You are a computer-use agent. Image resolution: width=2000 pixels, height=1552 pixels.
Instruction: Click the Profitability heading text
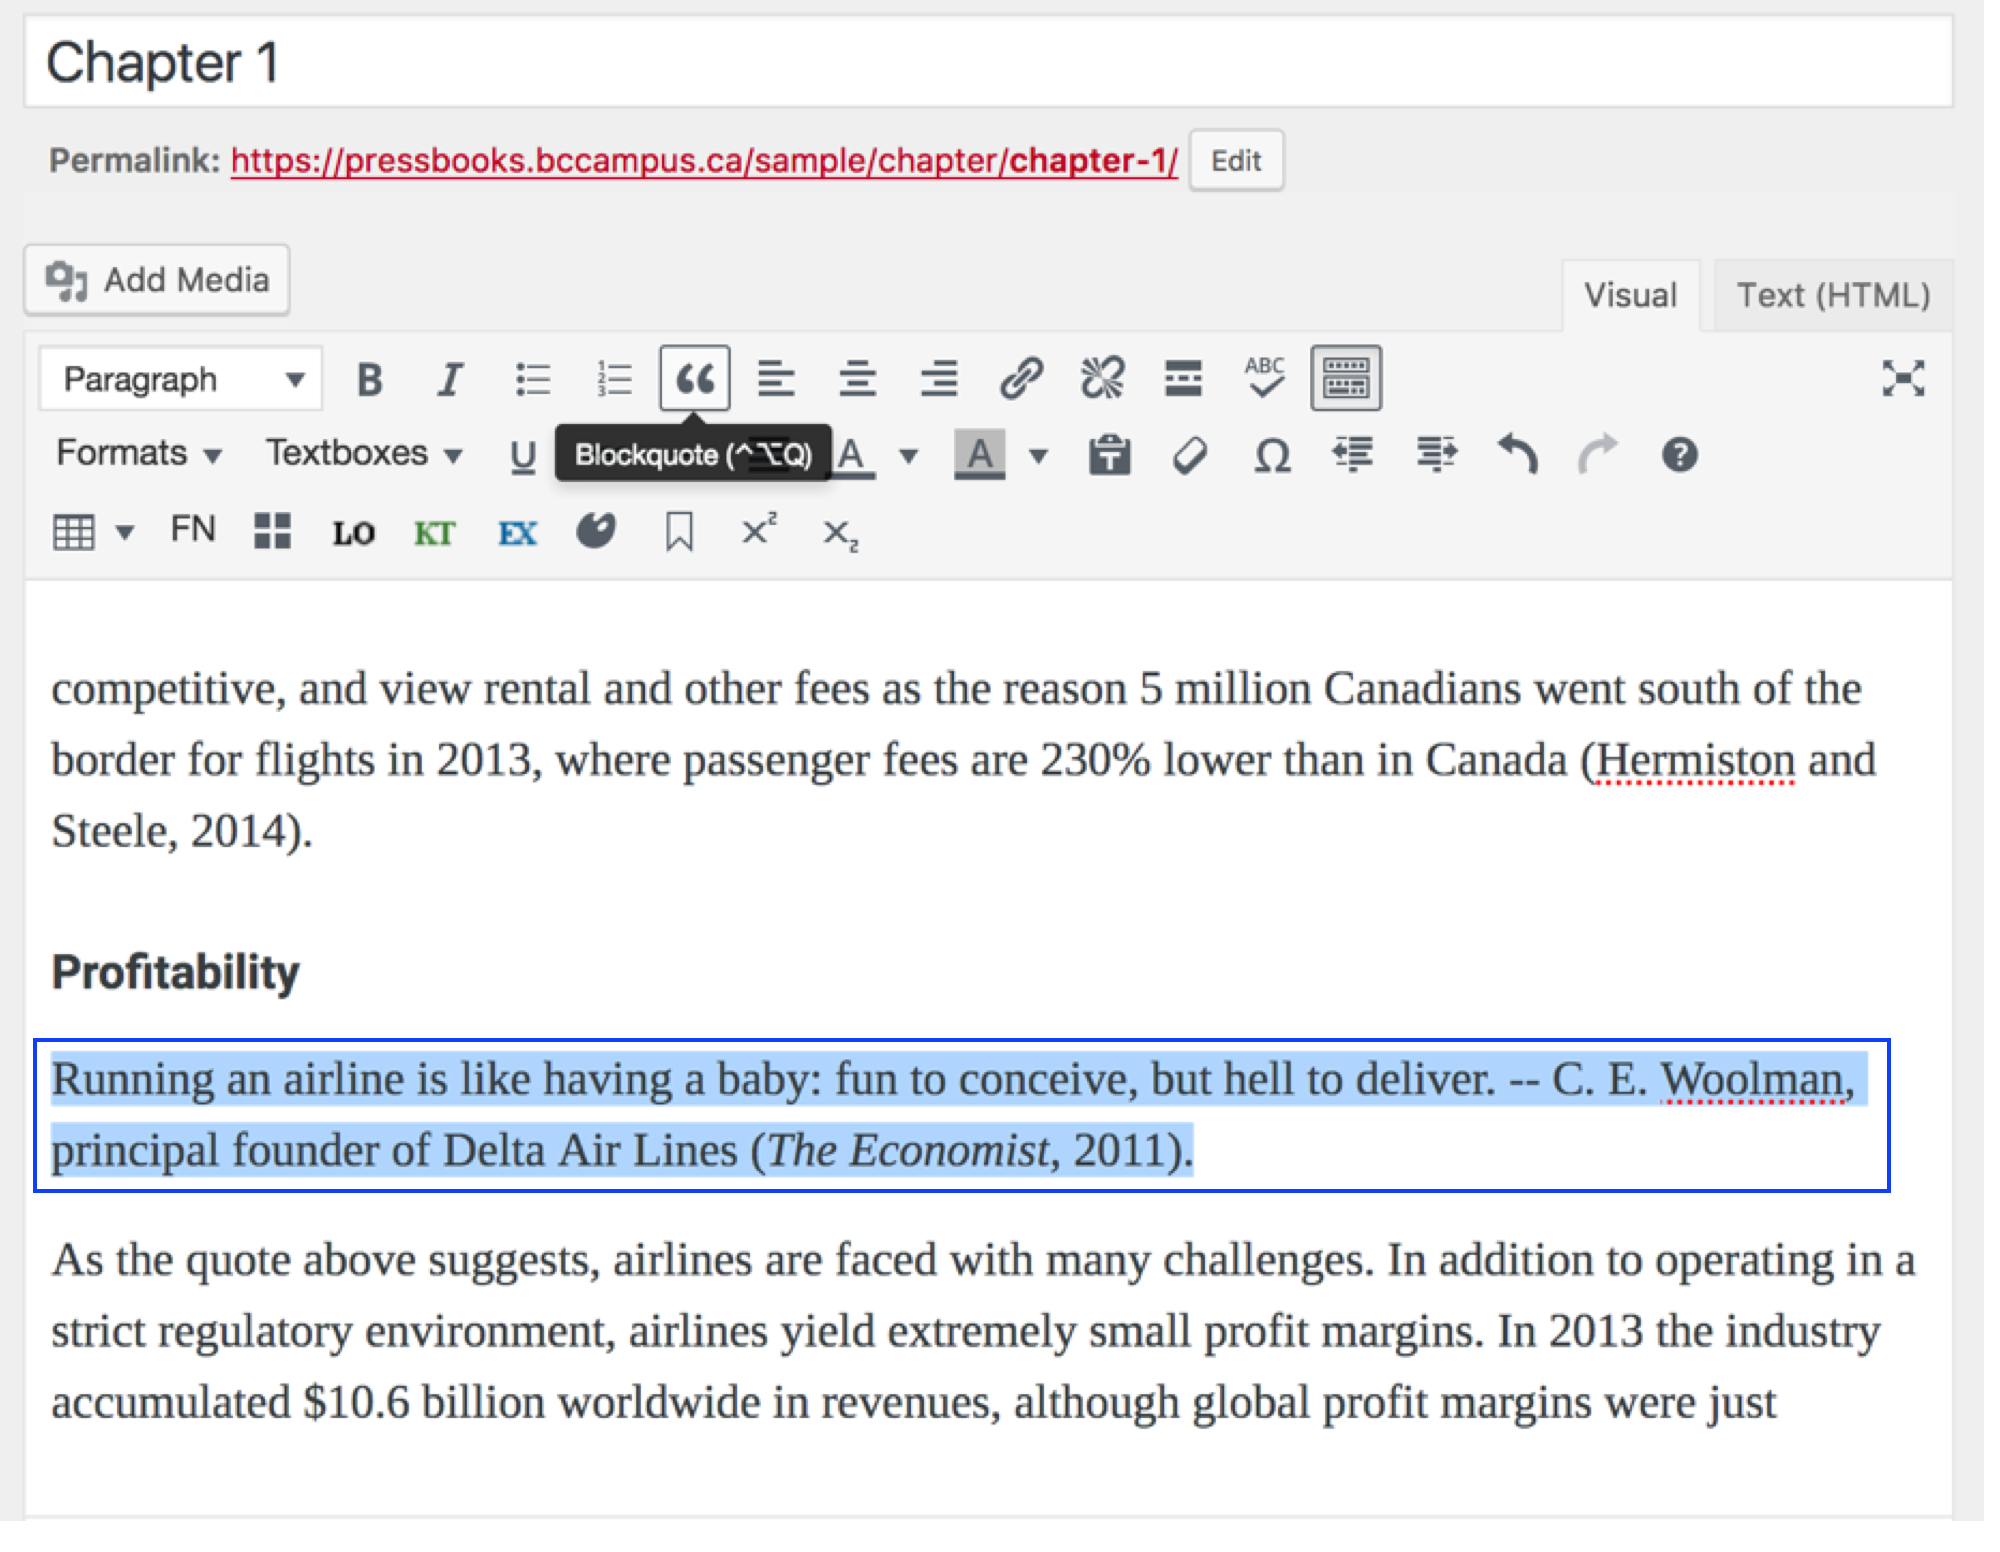176,972
